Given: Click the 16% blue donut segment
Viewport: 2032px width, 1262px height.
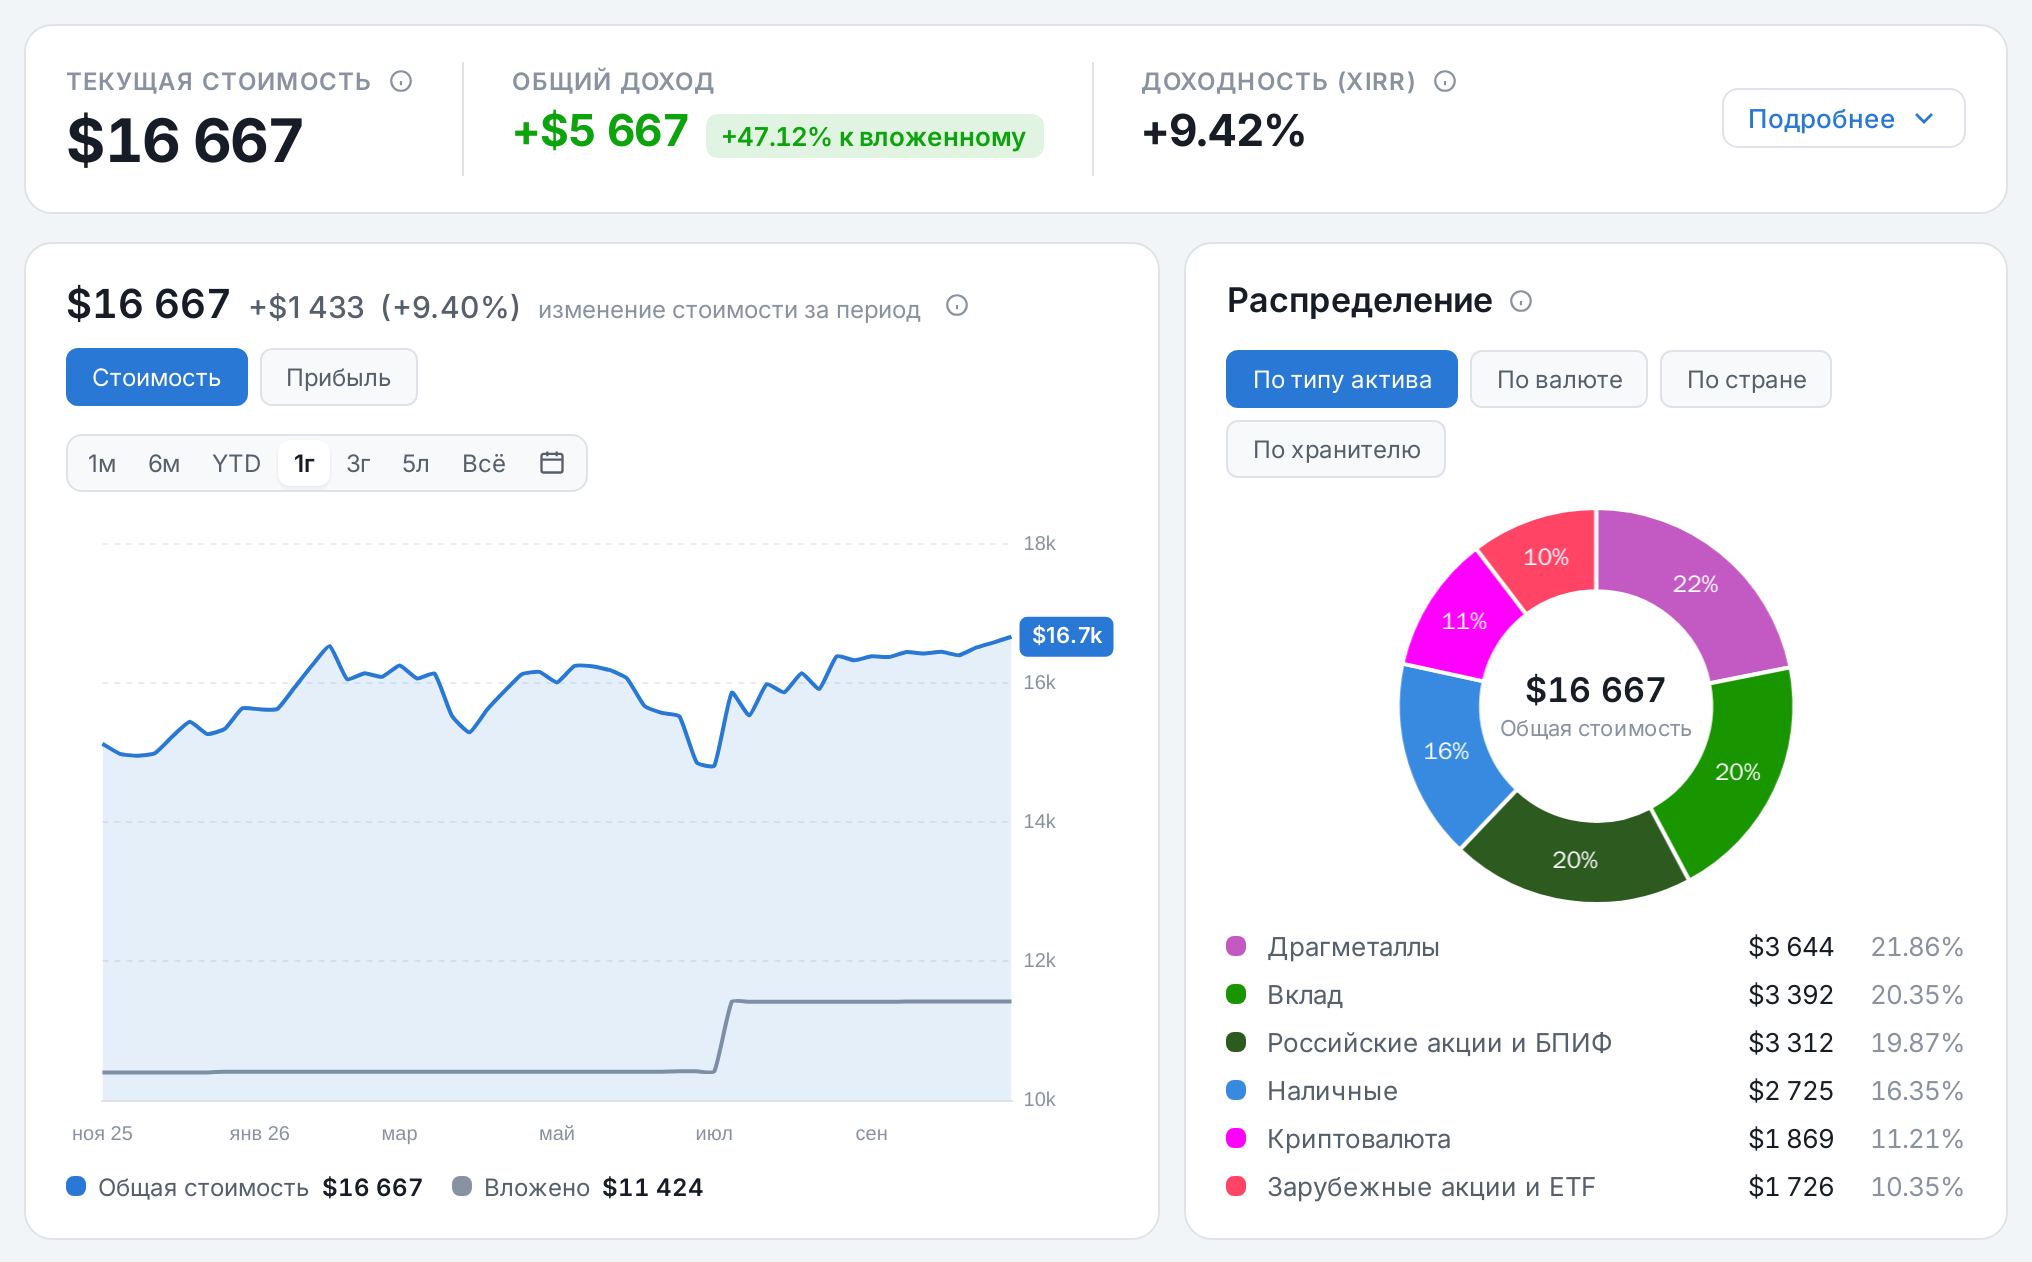Looking at the screenshot, I should [x=1446, y=751].
